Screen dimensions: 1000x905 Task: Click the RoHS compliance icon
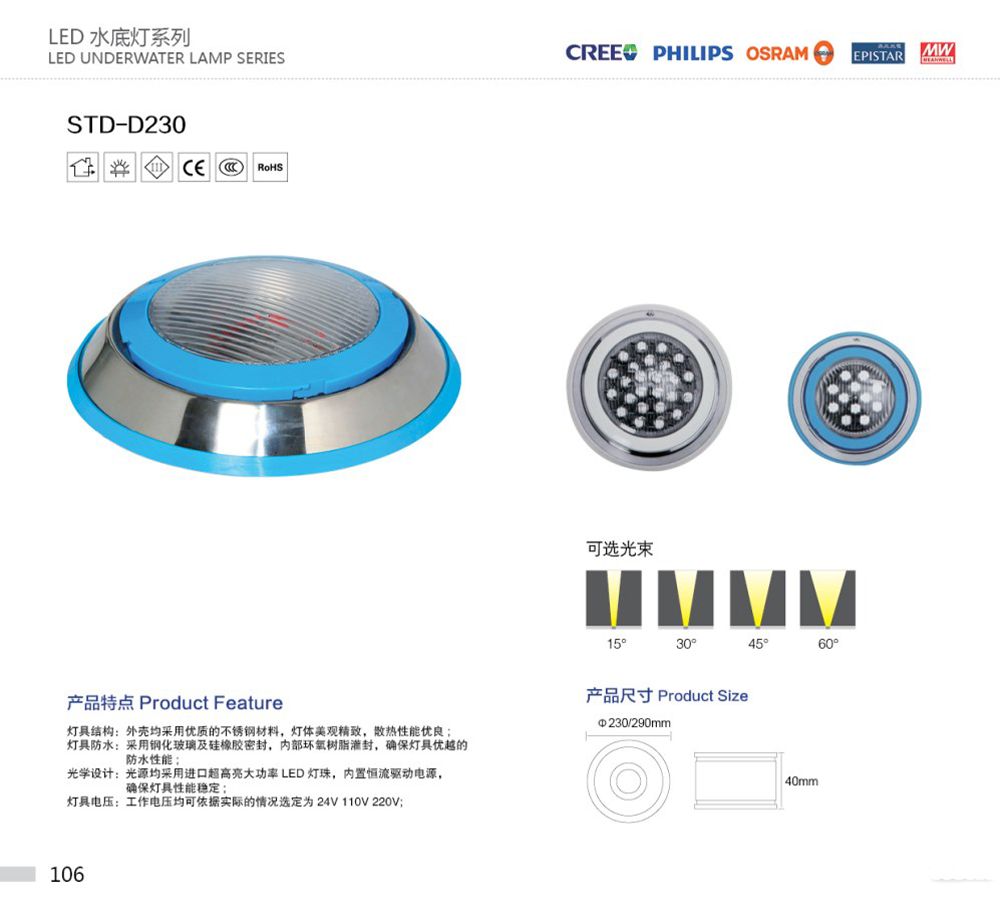coord(270,167)
